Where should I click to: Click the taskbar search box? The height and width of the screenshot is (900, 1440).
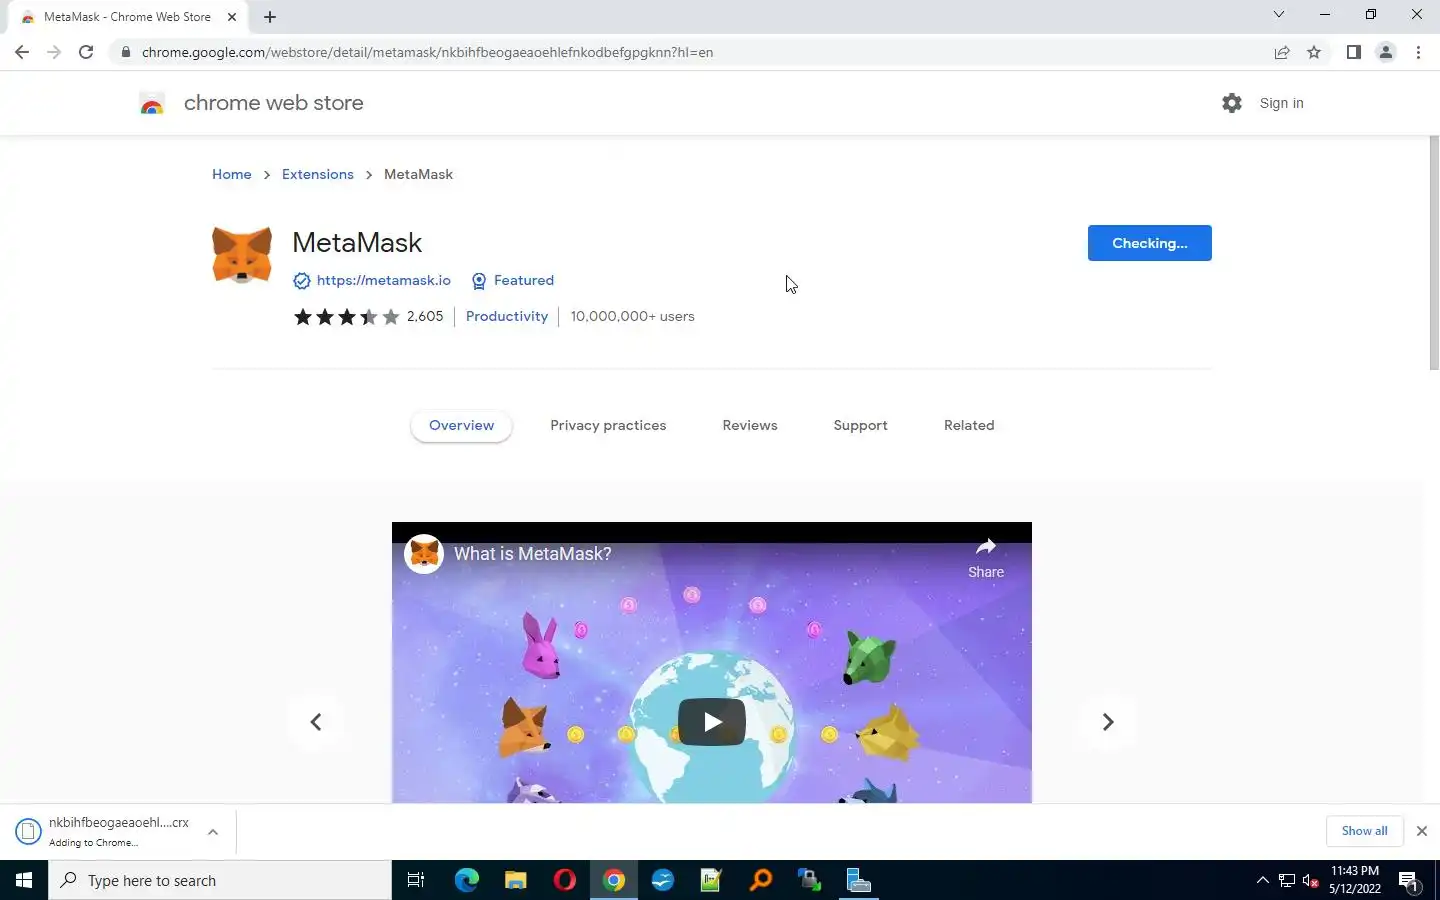tap(220, 880)
